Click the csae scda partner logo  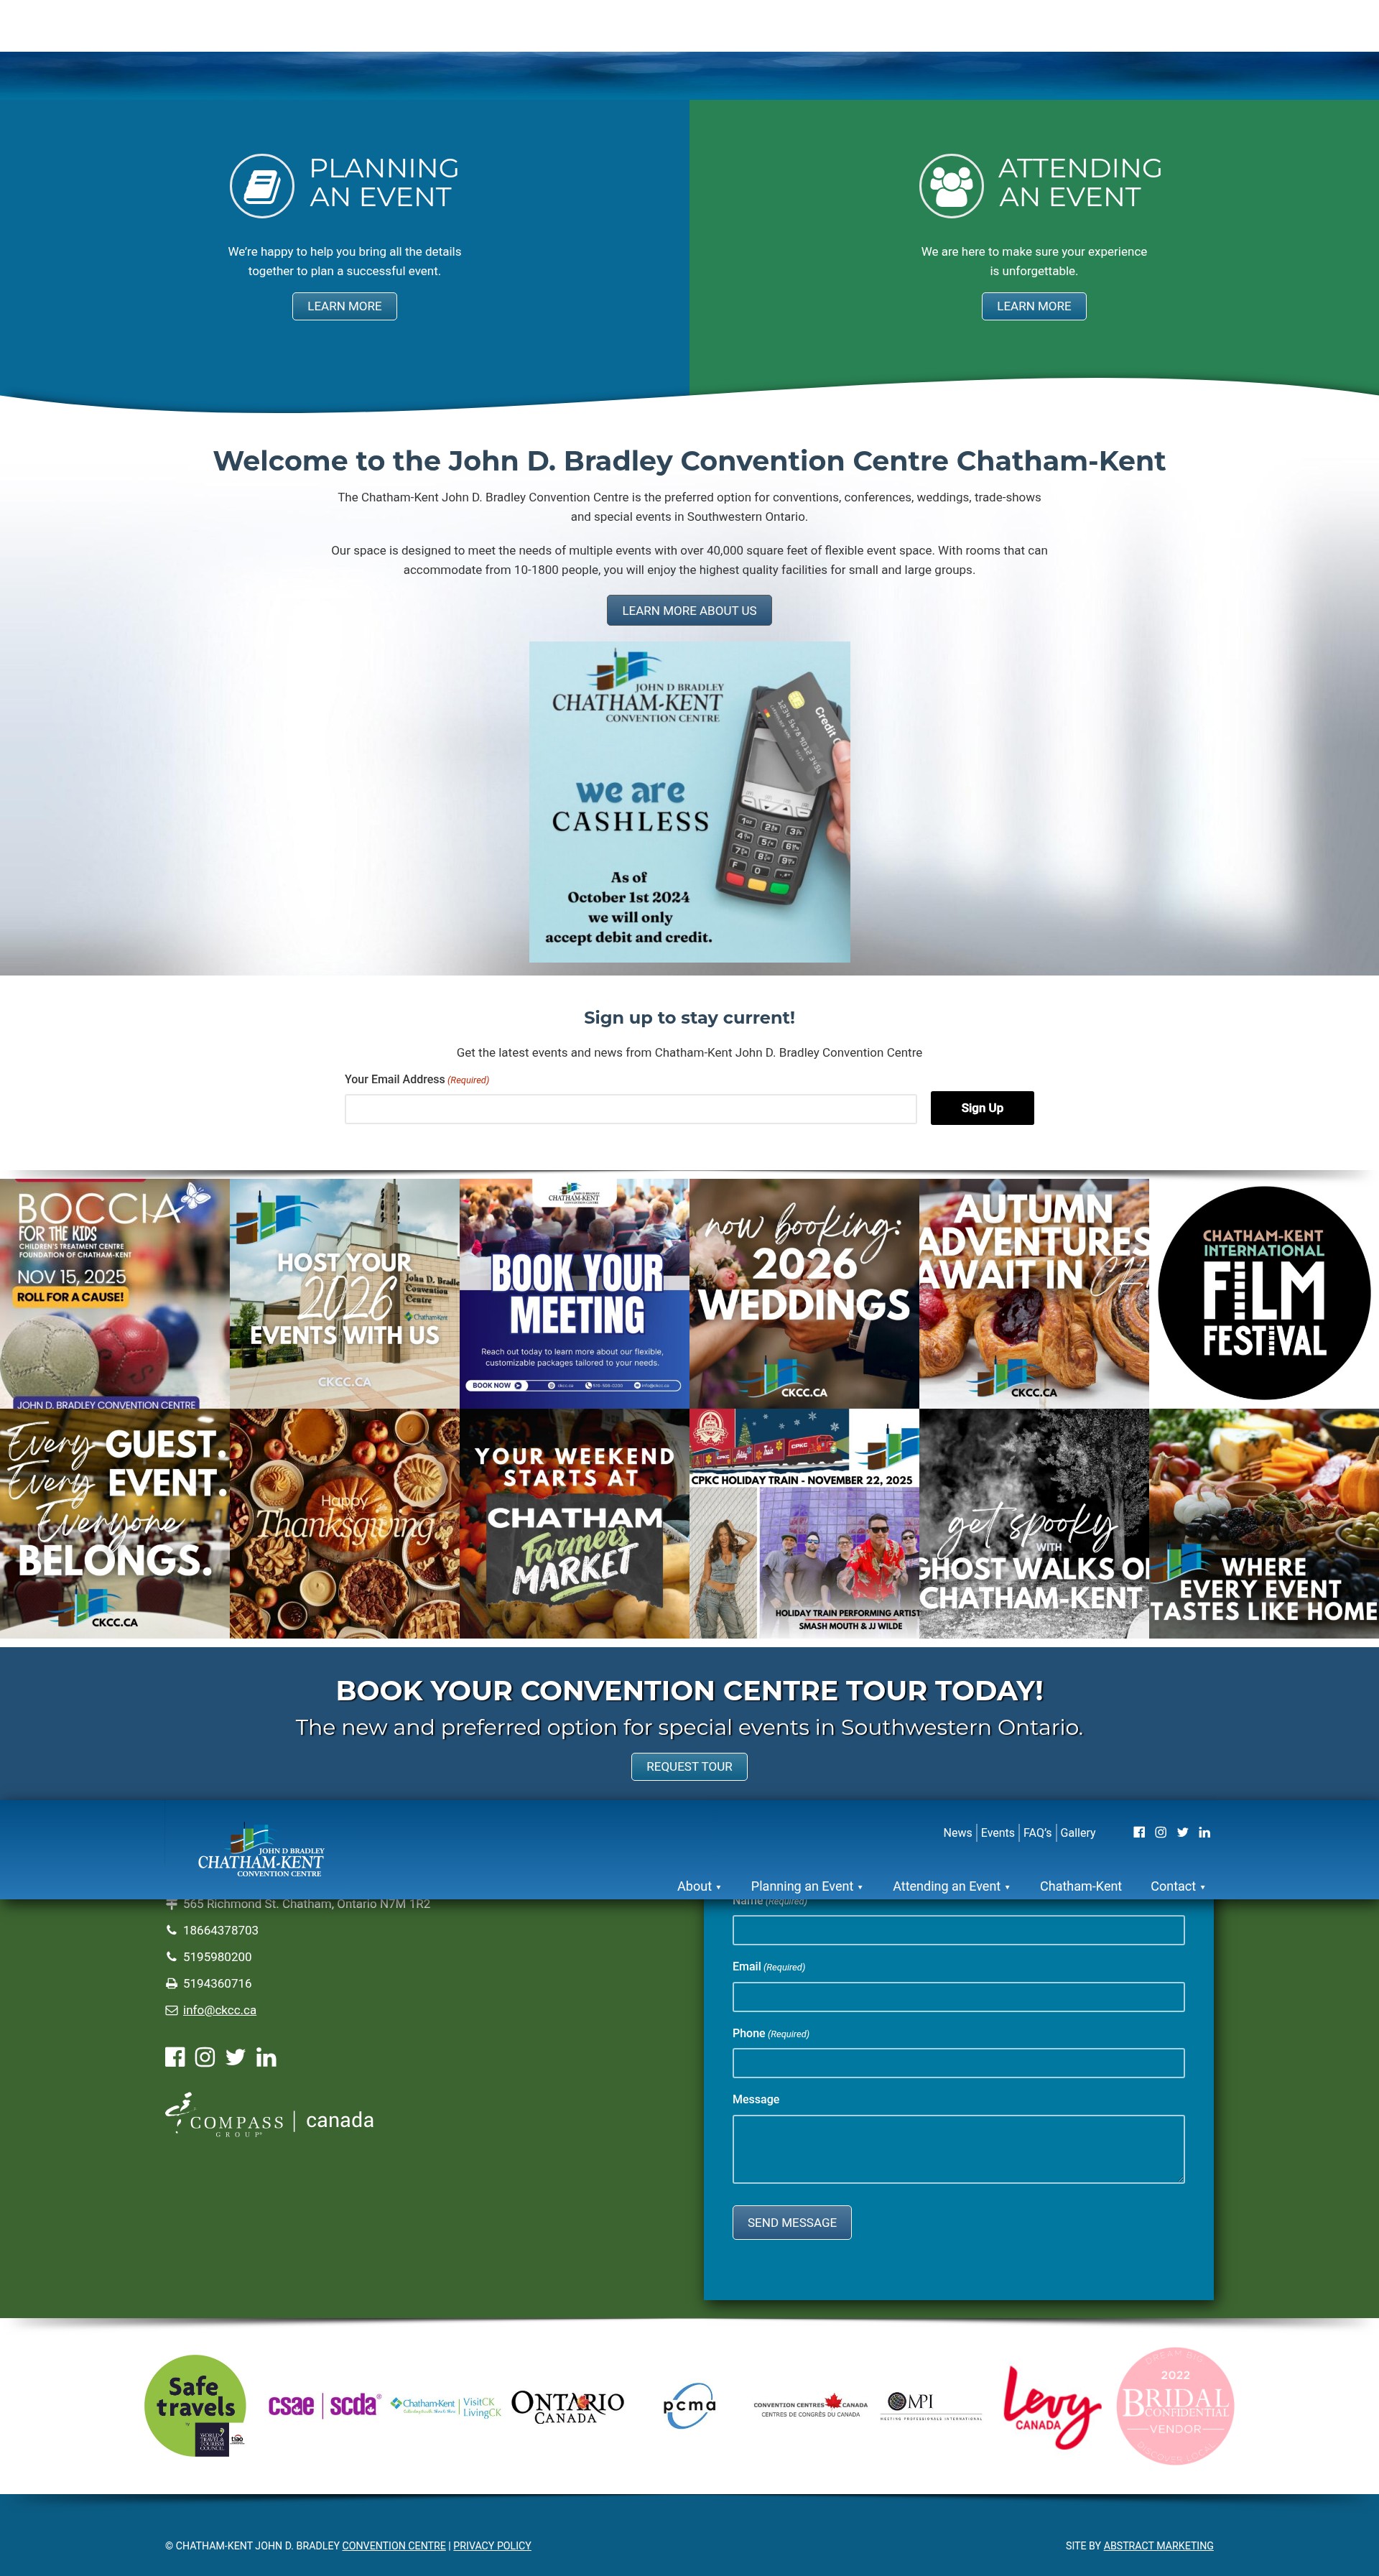tap(324, 2405)
